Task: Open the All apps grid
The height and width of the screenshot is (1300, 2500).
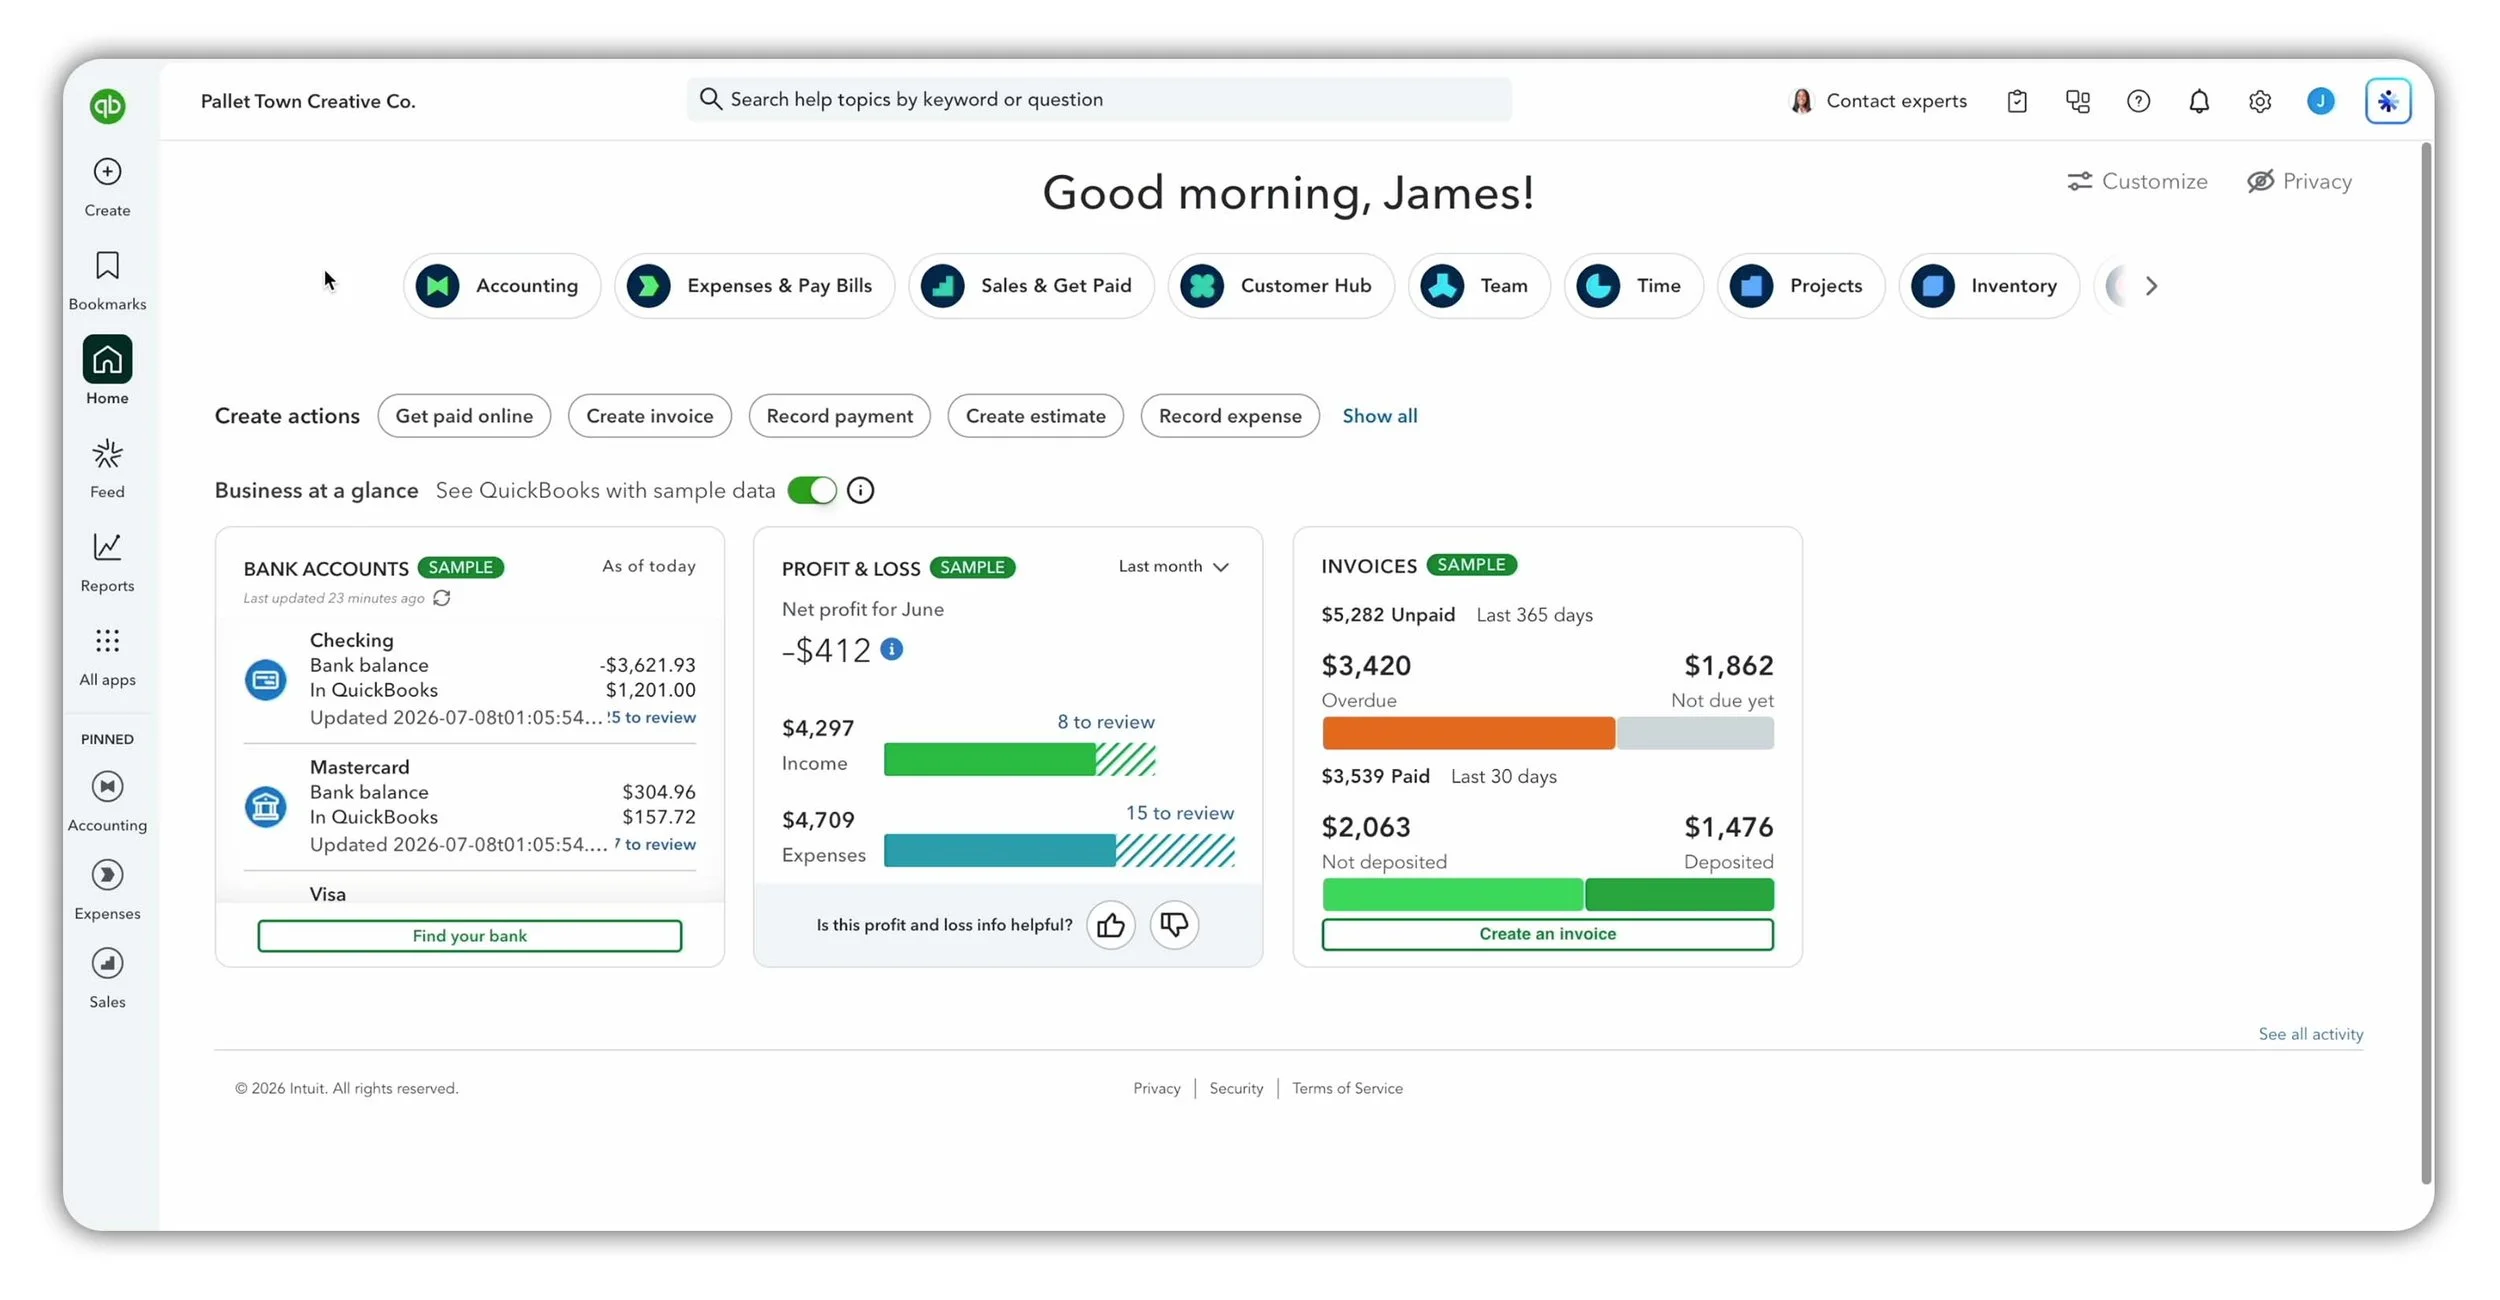Action: point(107,656)
